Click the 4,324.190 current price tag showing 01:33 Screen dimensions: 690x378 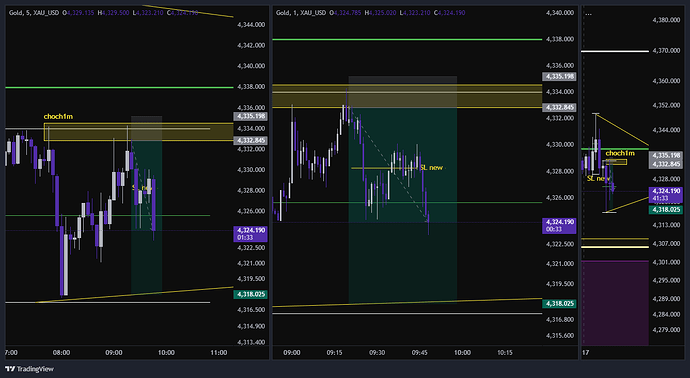point(250,234)
